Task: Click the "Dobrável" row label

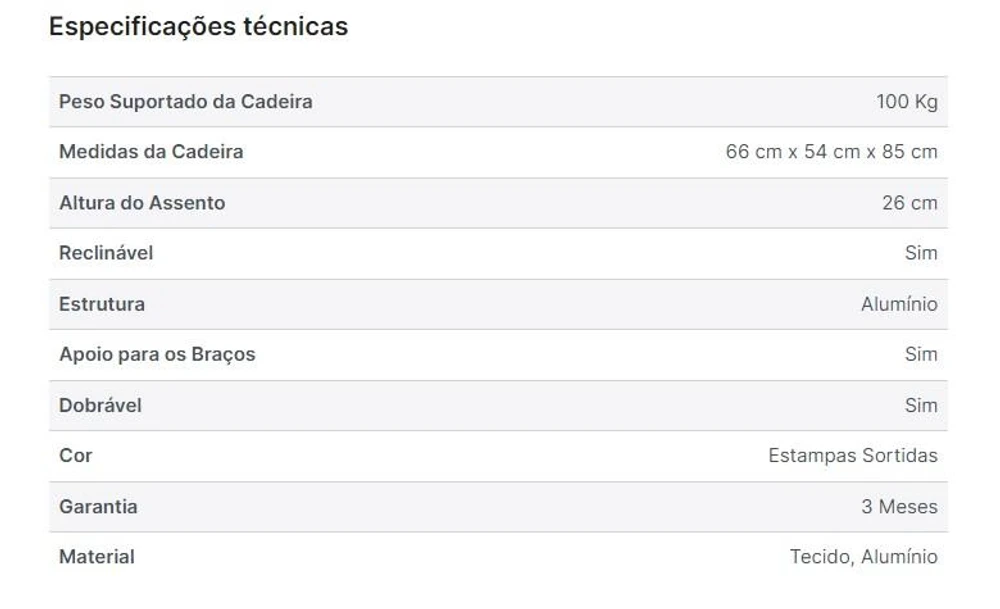Action: [100, 405]
